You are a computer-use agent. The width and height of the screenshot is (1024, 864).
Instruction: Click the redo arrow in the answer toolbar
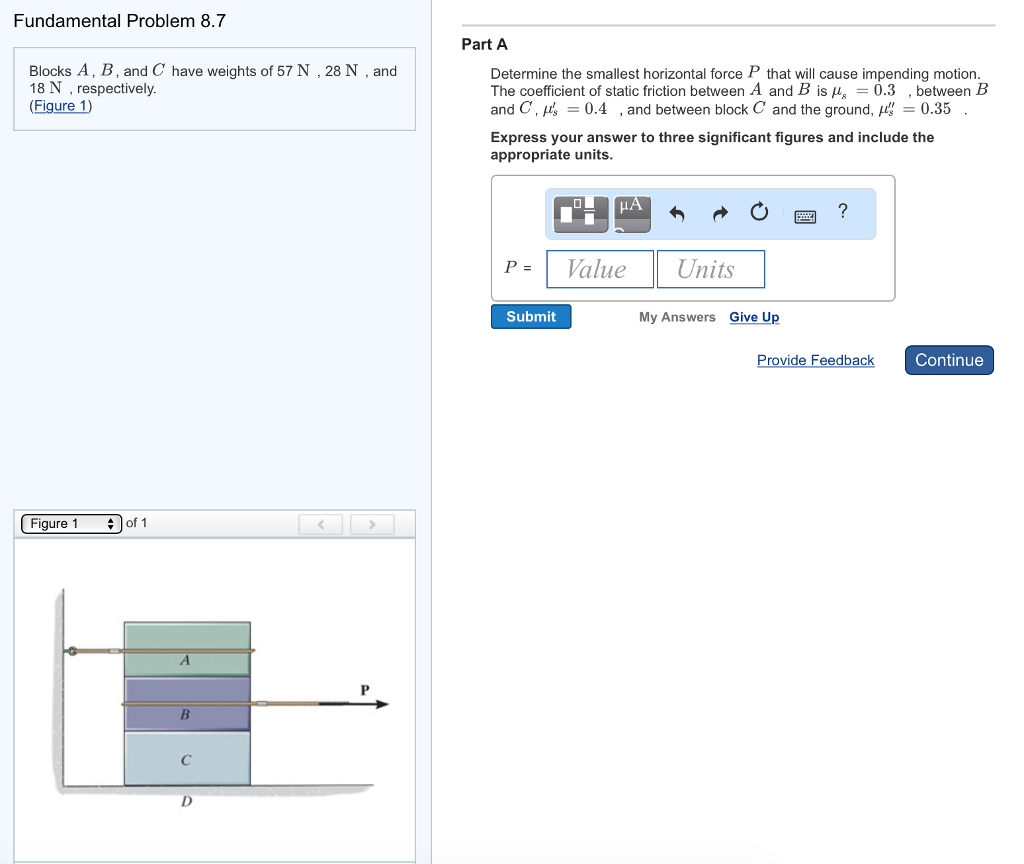pos(719,212)
